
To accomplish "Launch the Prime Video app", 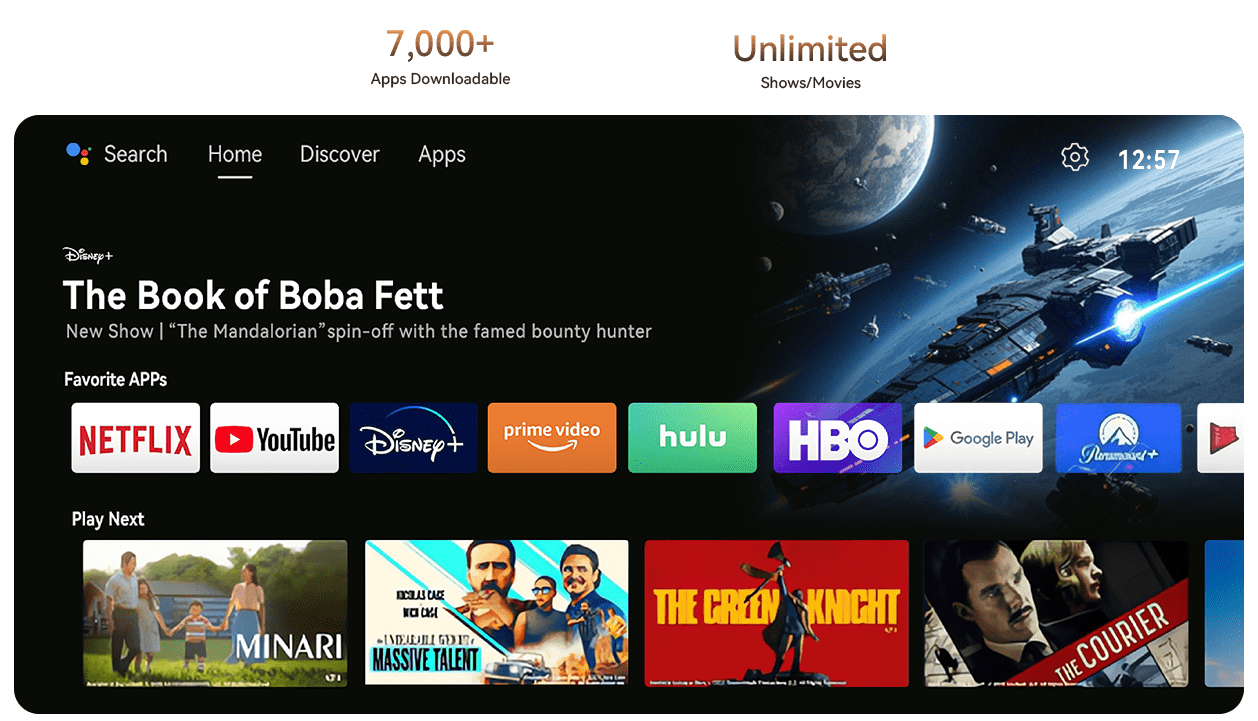I will pyautogui.click(x=552, y=438).
